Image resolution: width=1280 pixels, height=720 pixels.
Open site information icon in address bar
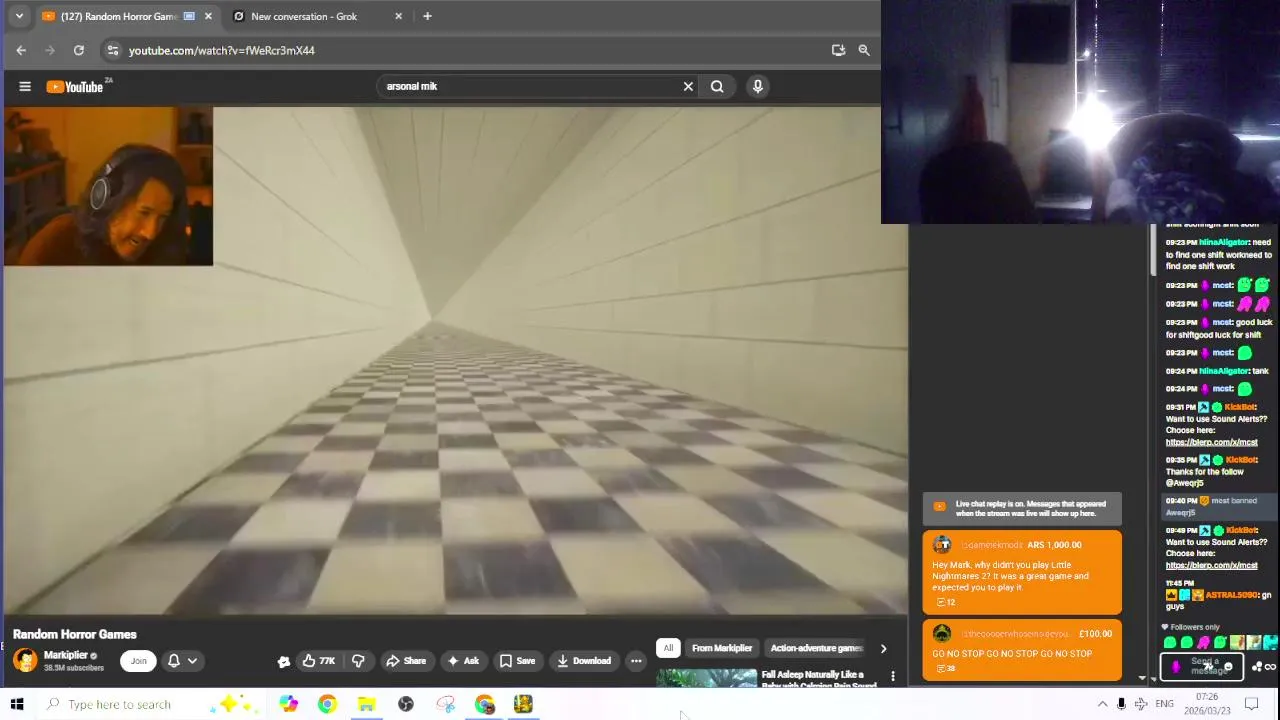coord(113,50)
